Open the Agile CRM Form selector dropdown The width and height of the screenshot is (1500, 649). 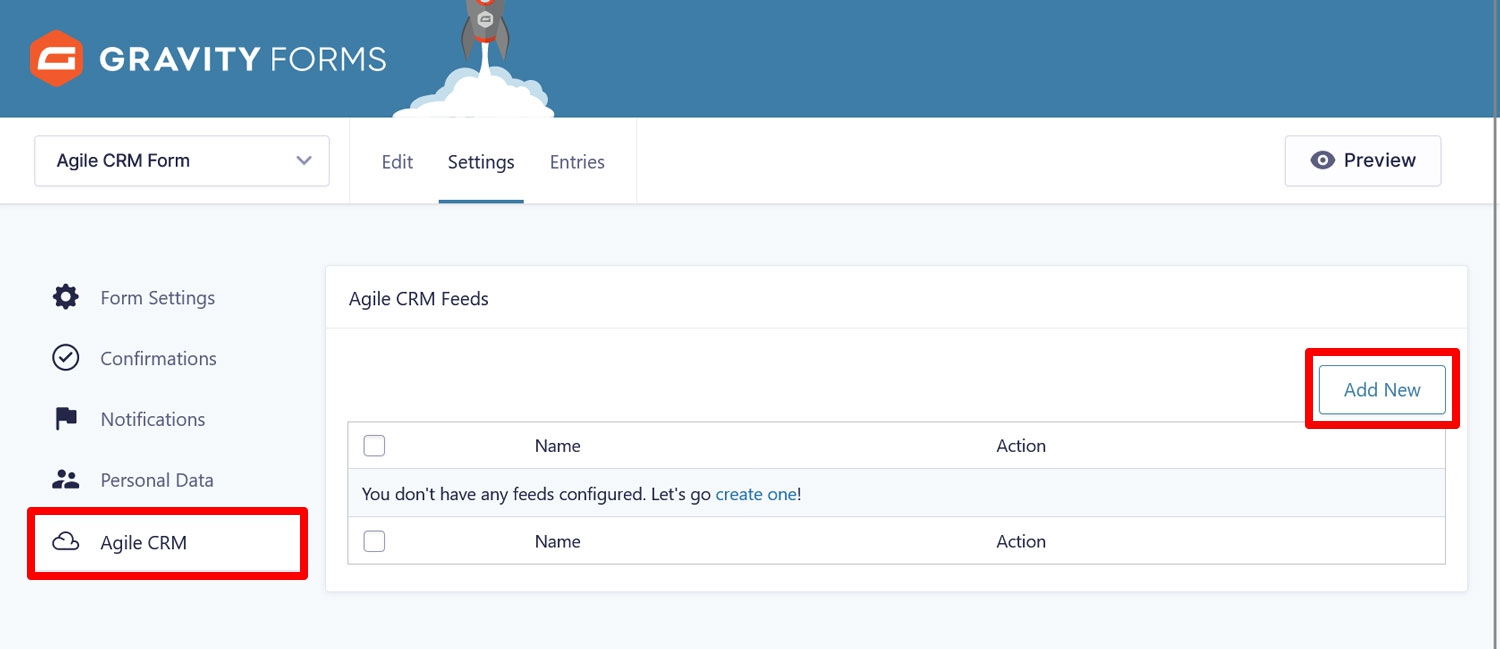tap(182, 161)
